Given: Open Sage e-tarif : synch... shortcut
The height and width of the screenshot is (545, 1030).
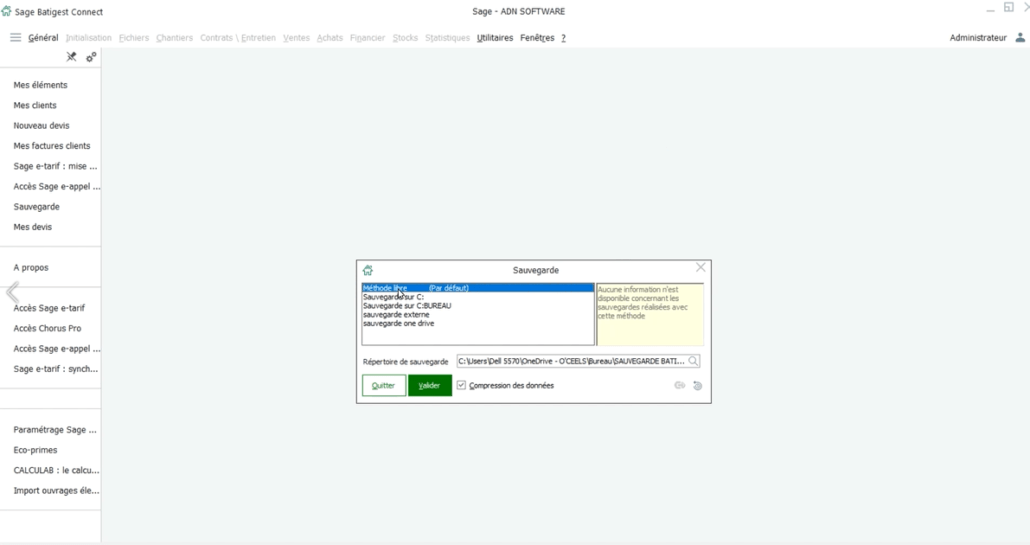Looking at the screenshot, I should coord(56,369).
